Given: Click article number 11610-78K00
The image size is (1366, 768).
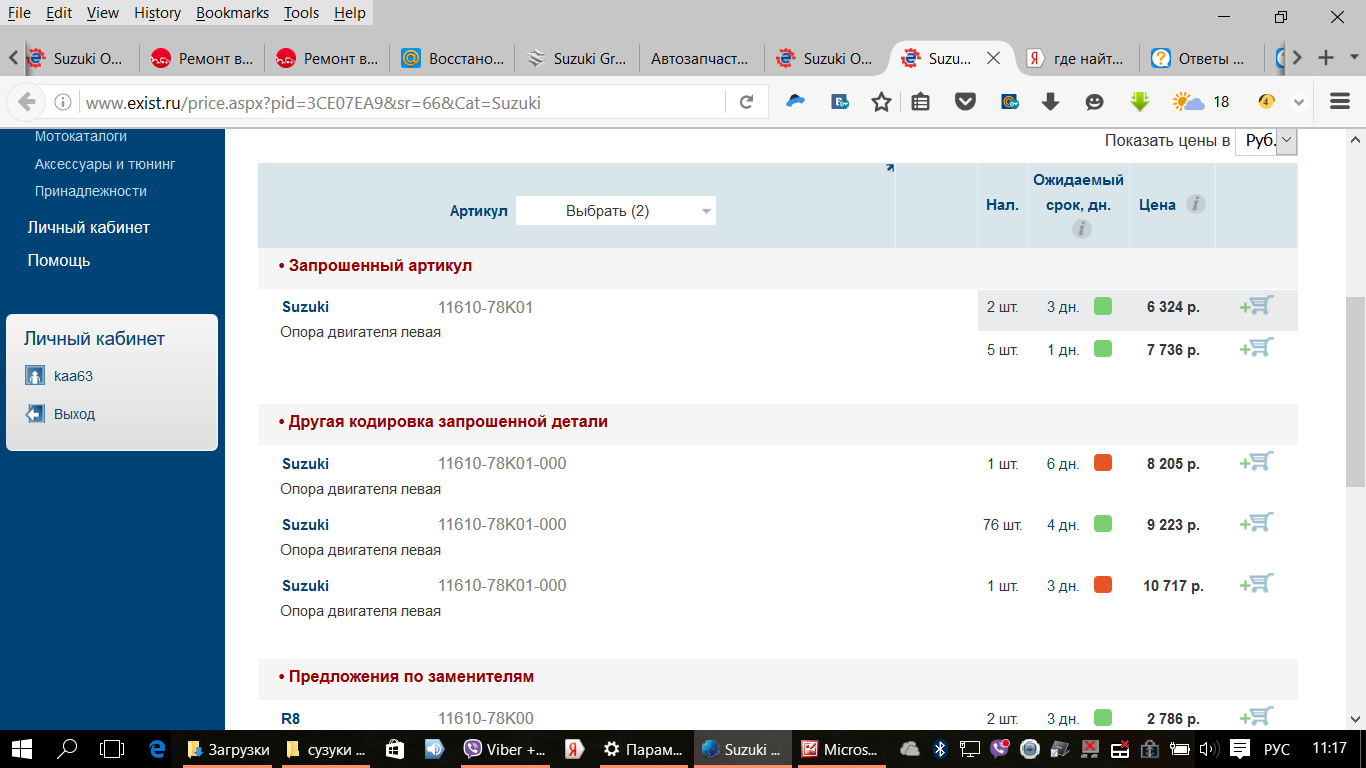Looking at the screenshot, I should point(486,718).
